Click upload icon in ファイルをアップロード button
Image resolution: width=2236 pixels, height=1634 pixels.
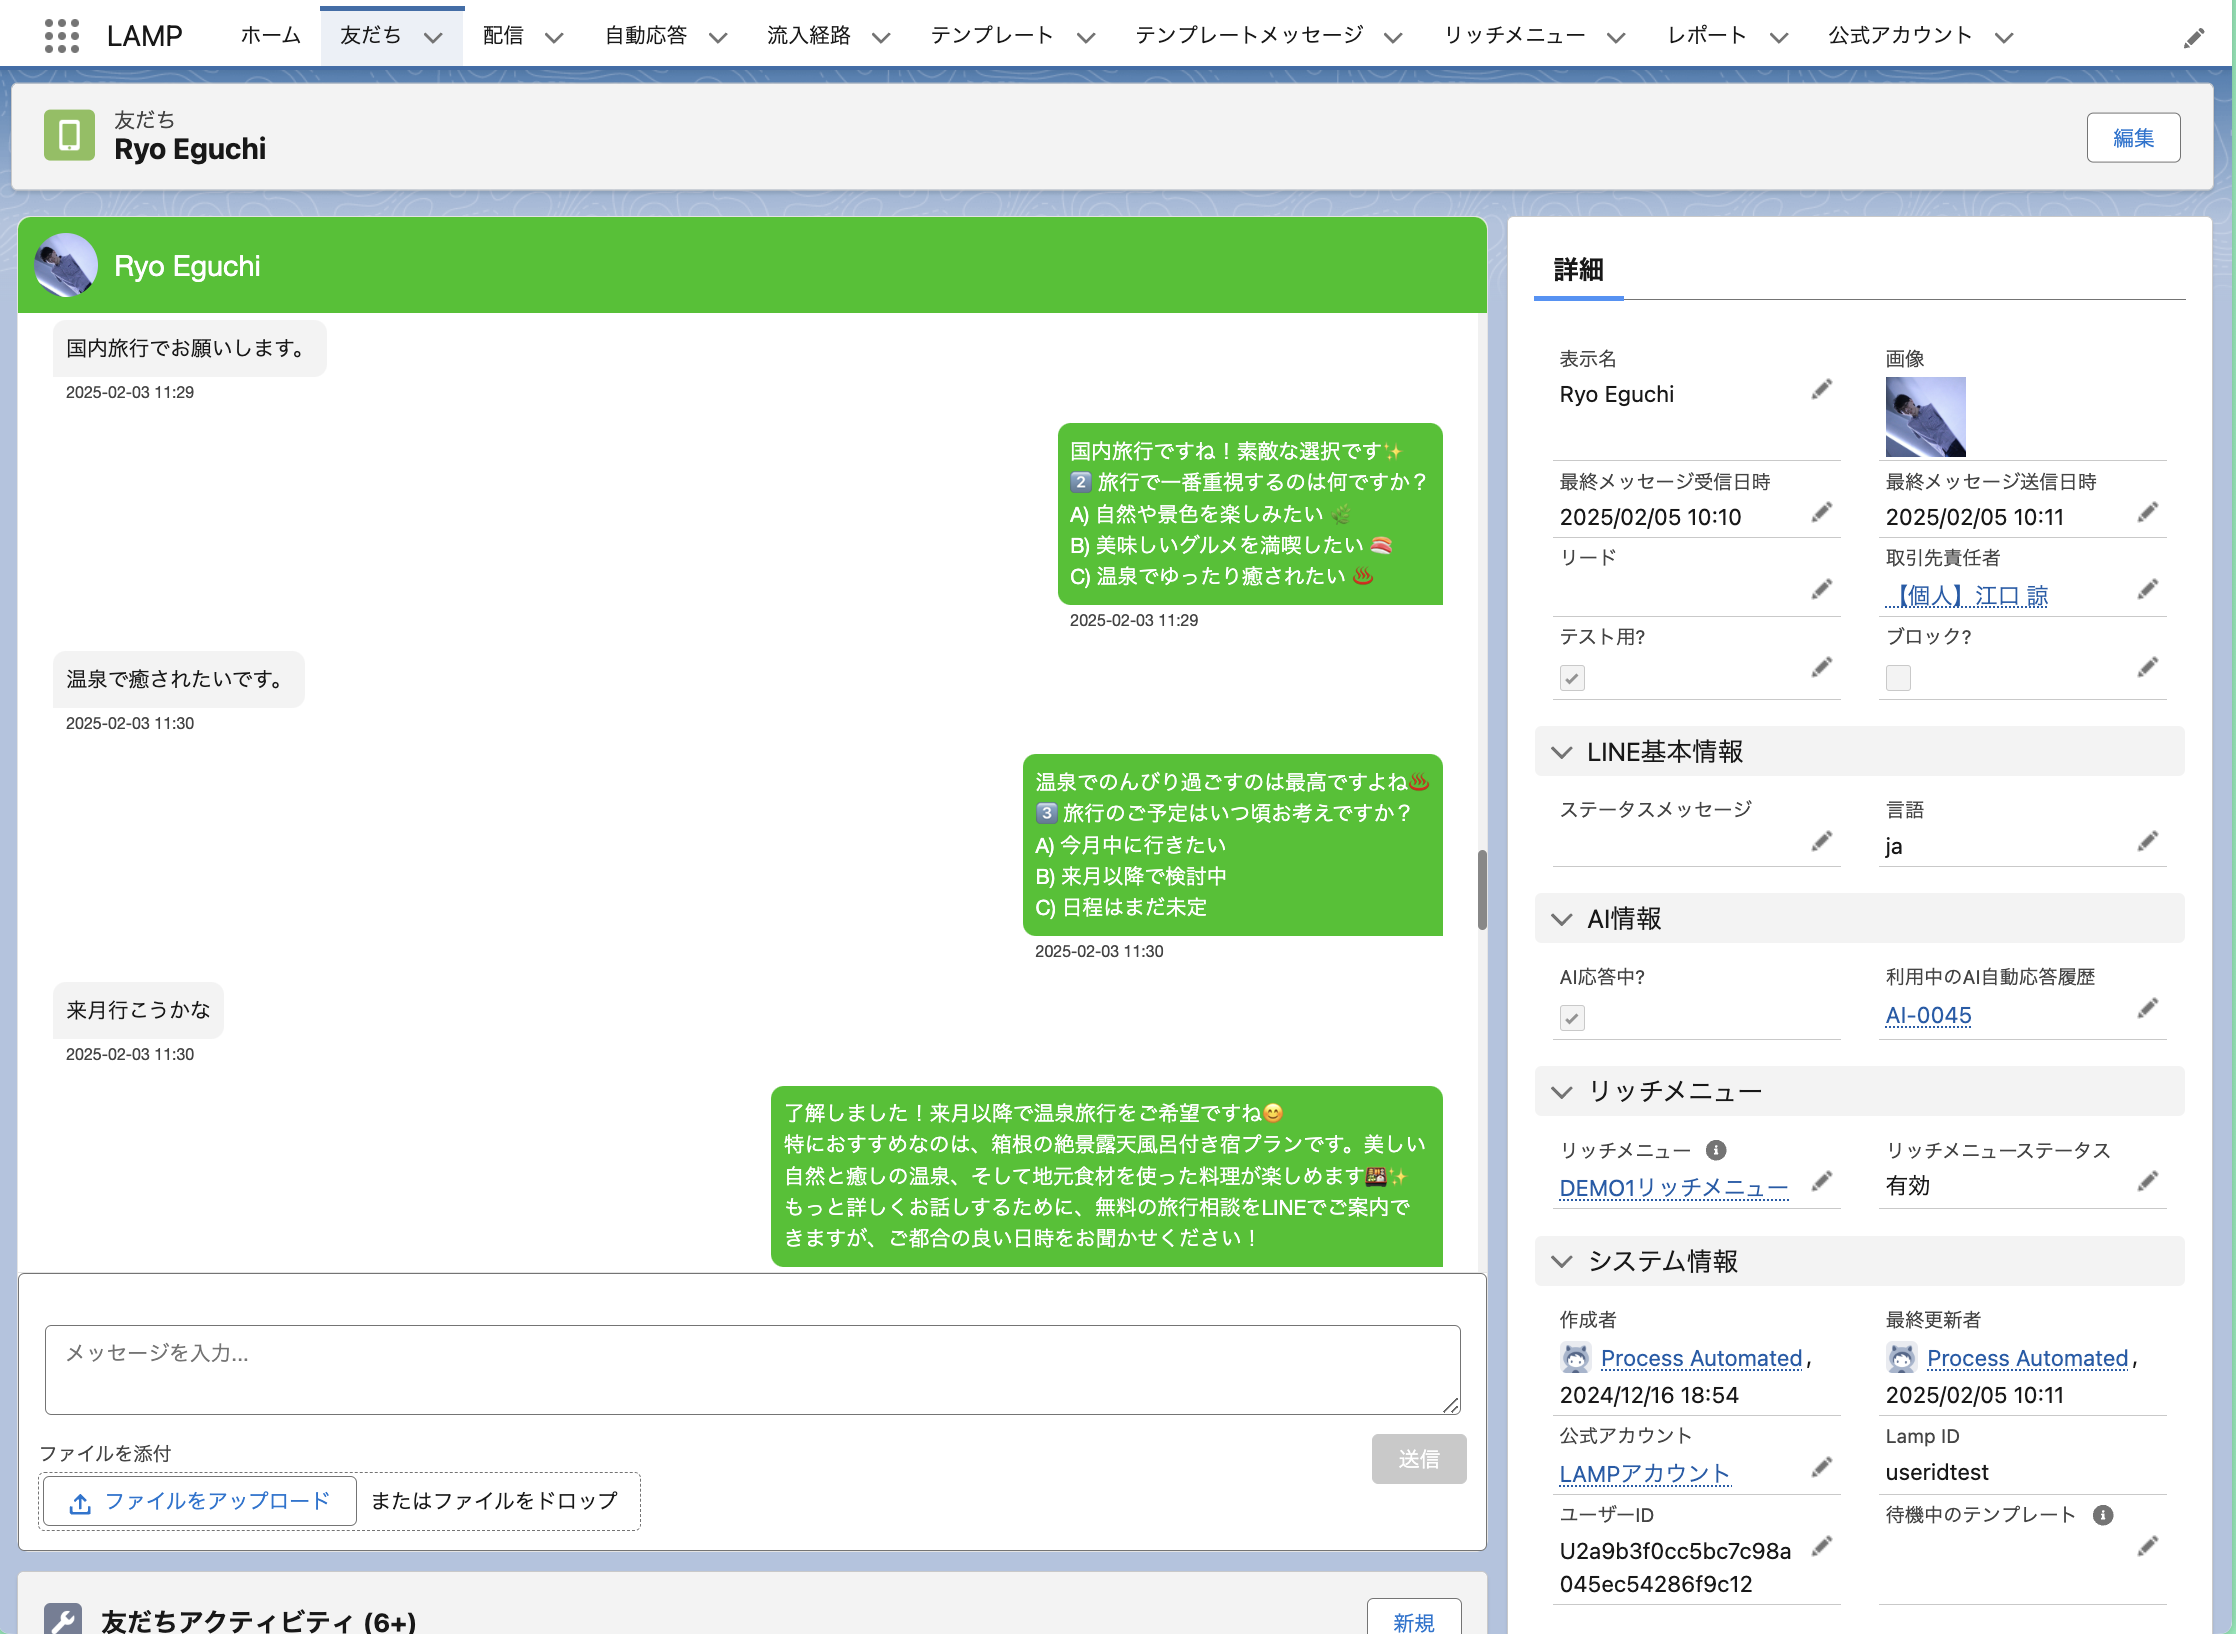[81, 1503]
